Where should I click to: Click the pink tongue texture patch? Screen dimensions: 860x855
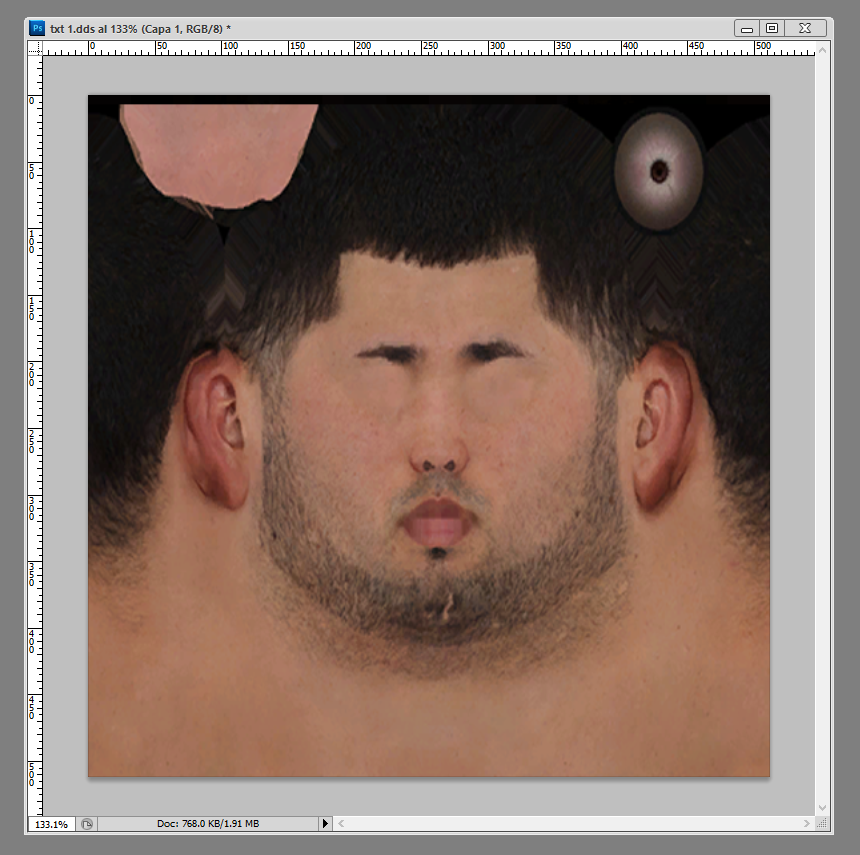tap(219, 156)
